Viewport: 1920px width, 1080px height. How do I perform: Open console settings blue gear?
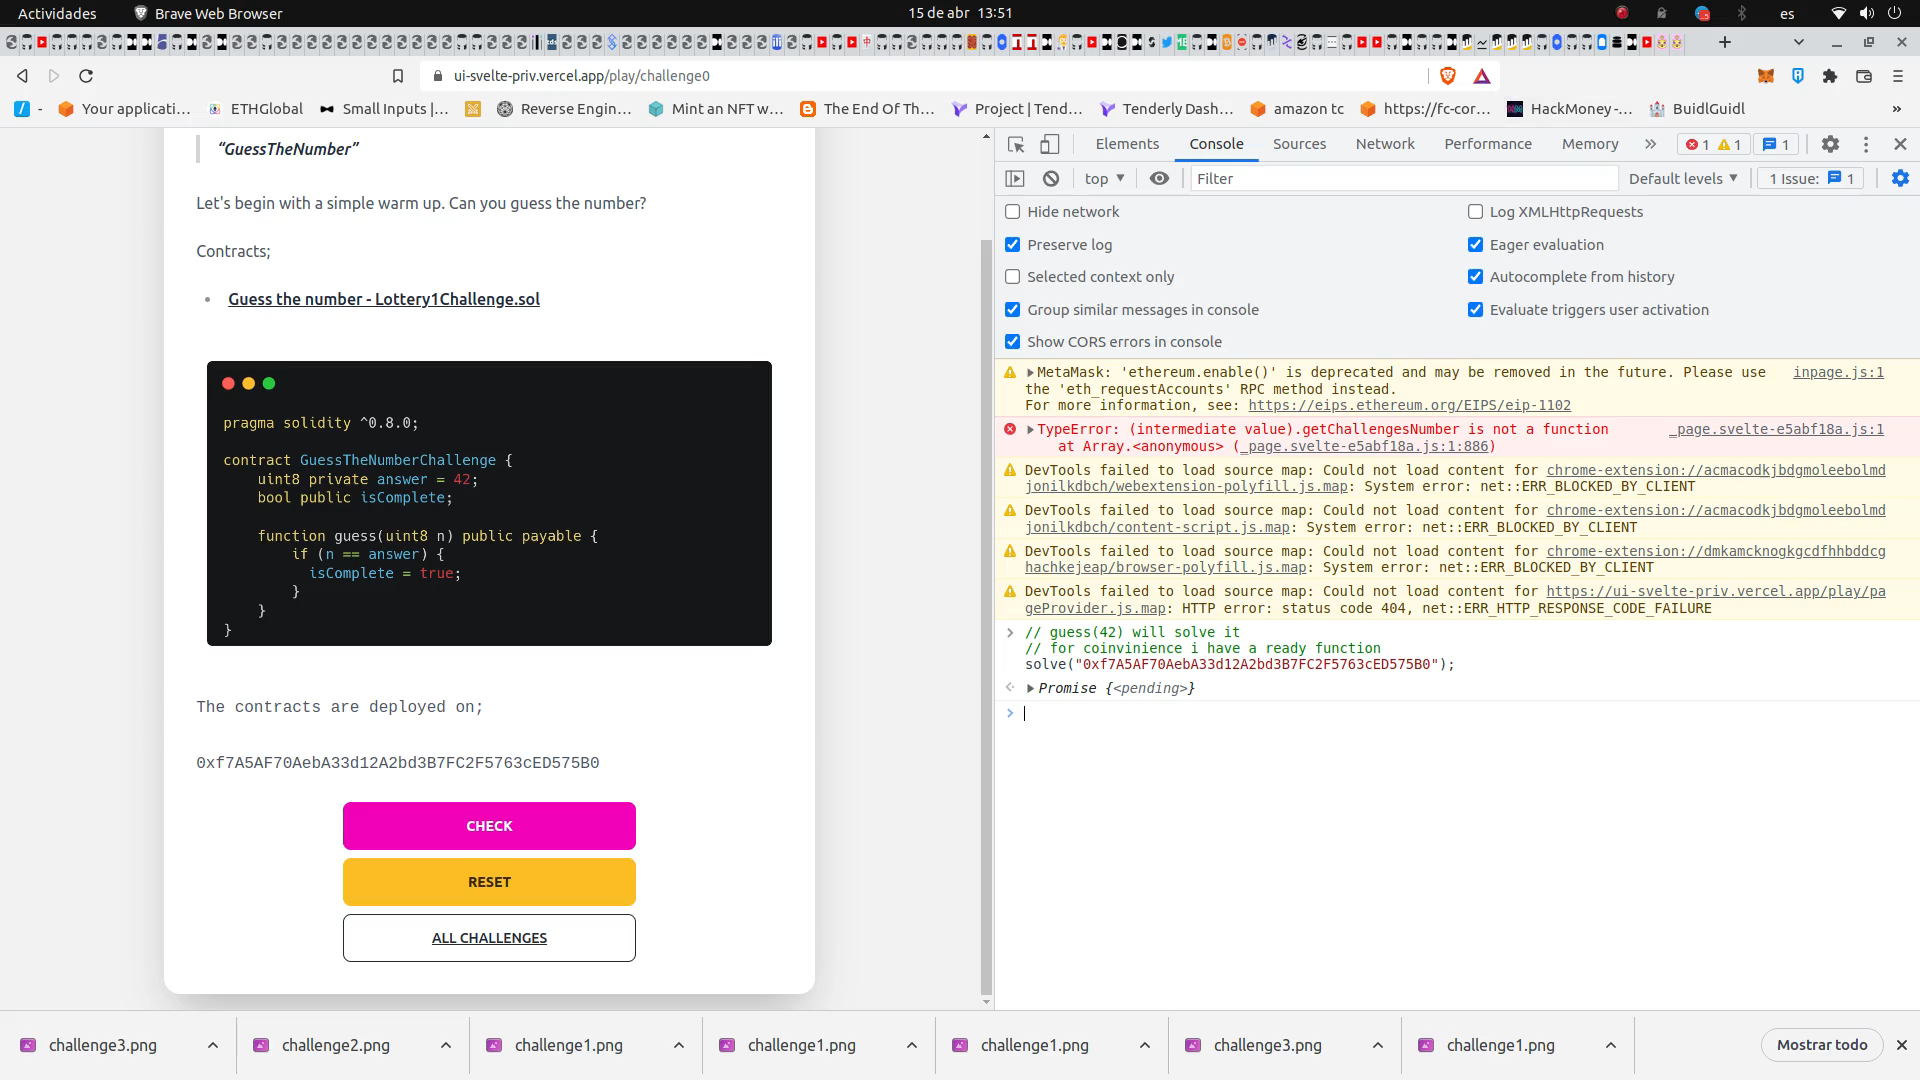point(1900,178)
